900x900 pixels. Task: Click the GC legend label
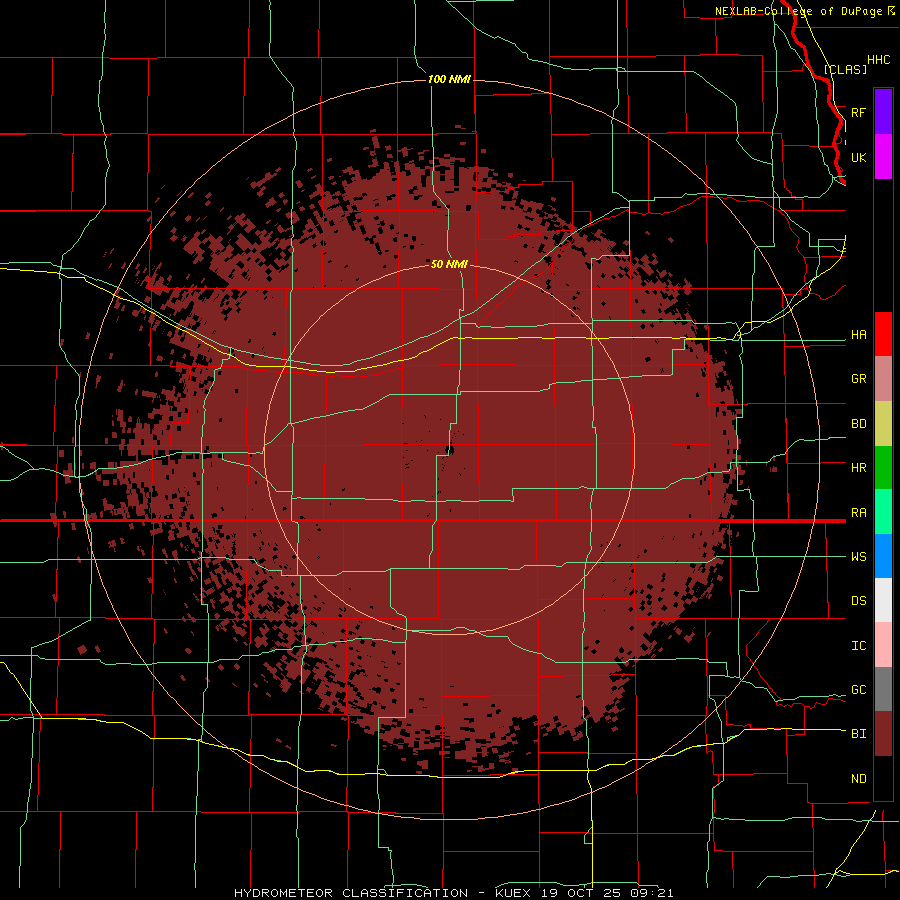pos(859,690)
